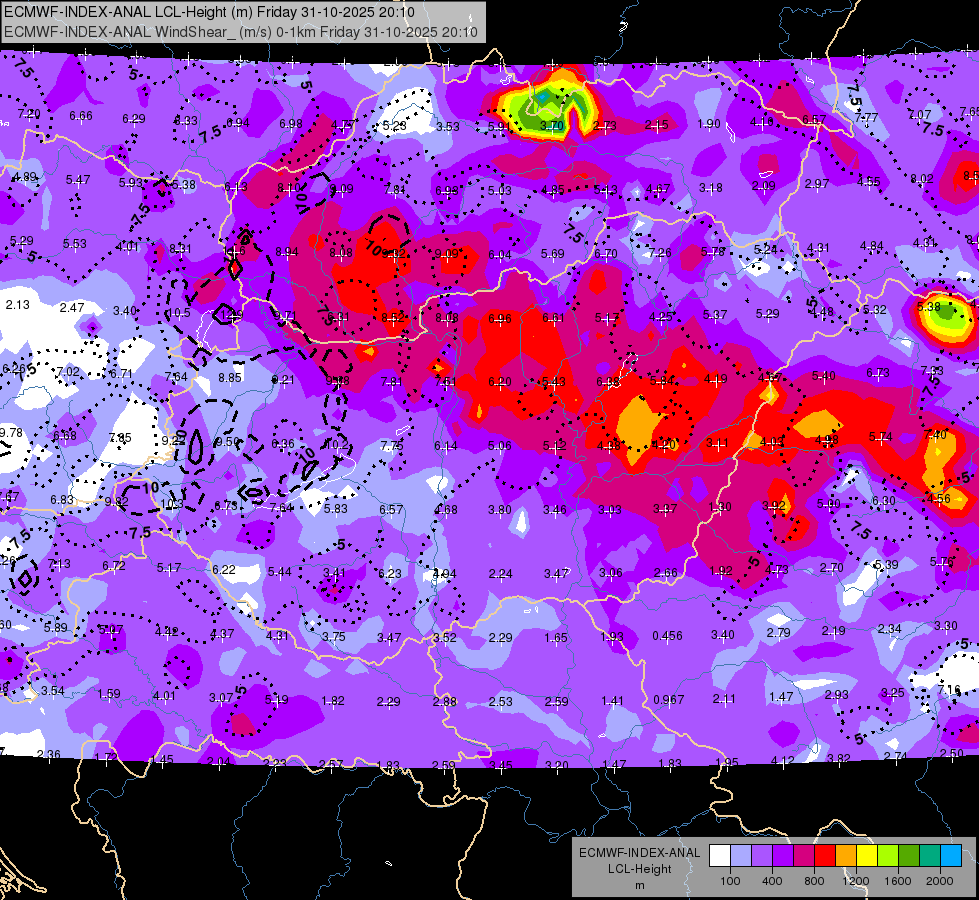This screenshot has height=900, width=979.
Task: Click the wind shear value 3.18
Action: click(711, 187)
